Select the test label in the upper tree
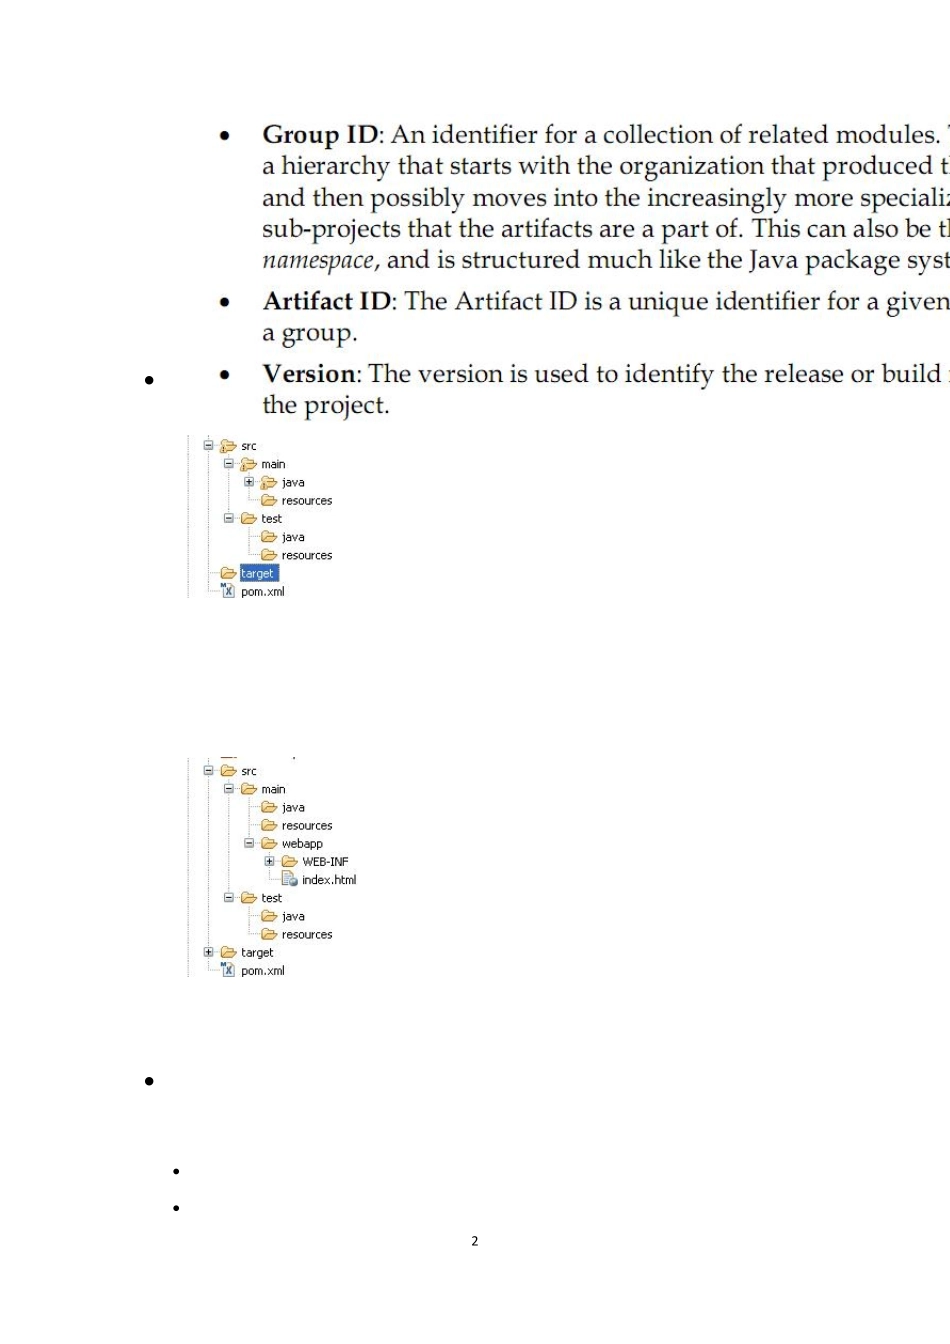950x1344 pixels. pos(272,519)
